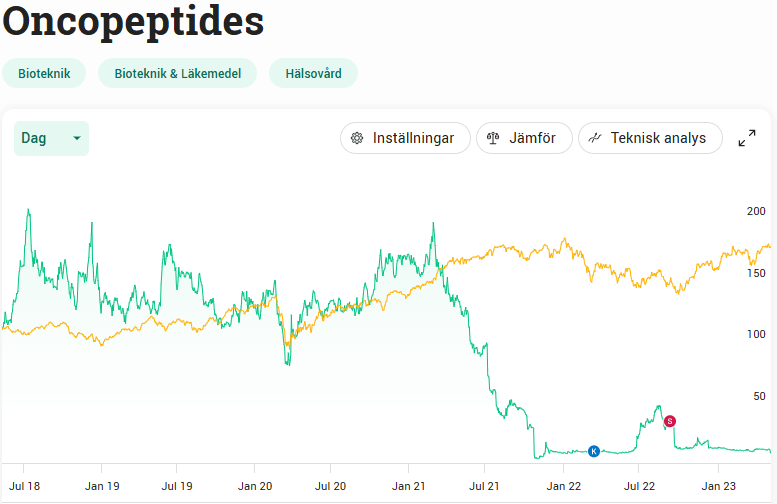Select the red S marker on the chart

pos(670,421)
